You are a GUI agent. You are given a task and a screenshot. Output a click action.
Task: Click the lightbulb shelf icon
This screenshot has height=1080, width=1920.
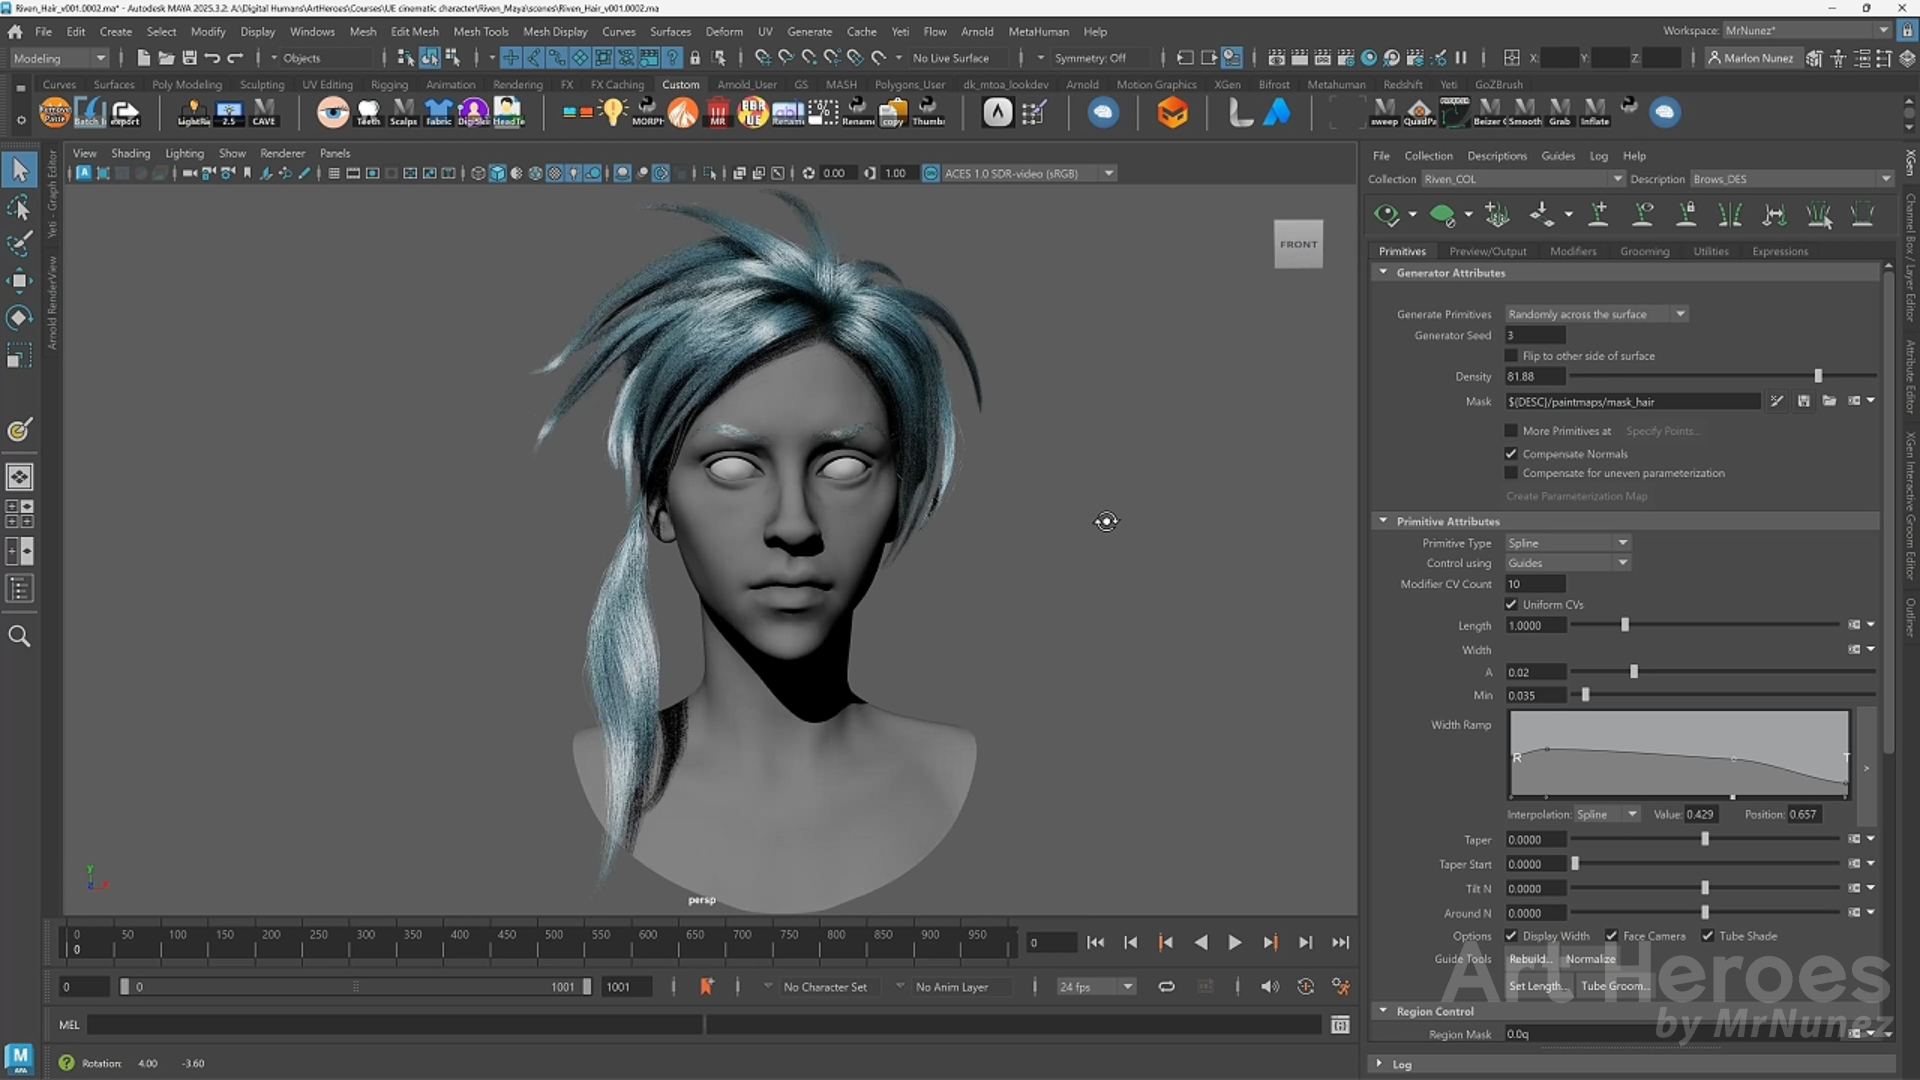[x=613, y=112]
